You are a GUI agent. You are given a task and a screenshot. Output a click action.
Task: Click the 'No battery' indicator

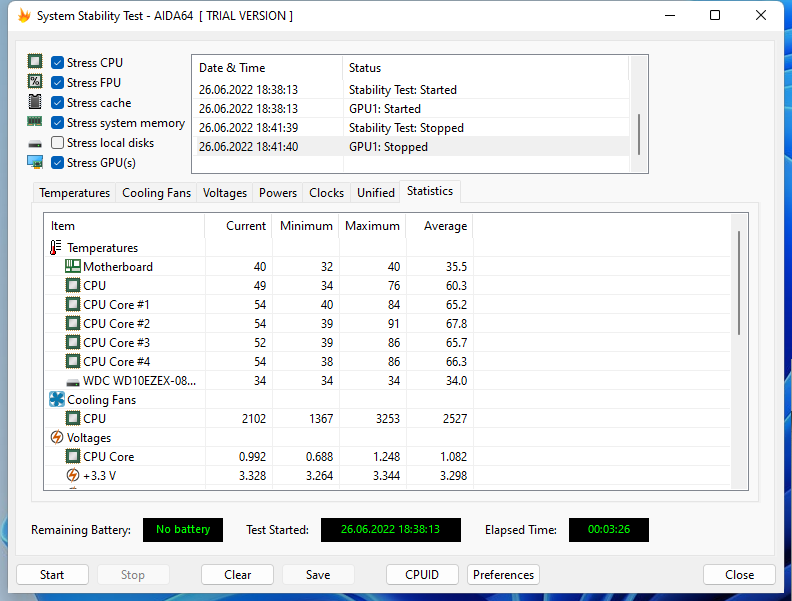183,530
